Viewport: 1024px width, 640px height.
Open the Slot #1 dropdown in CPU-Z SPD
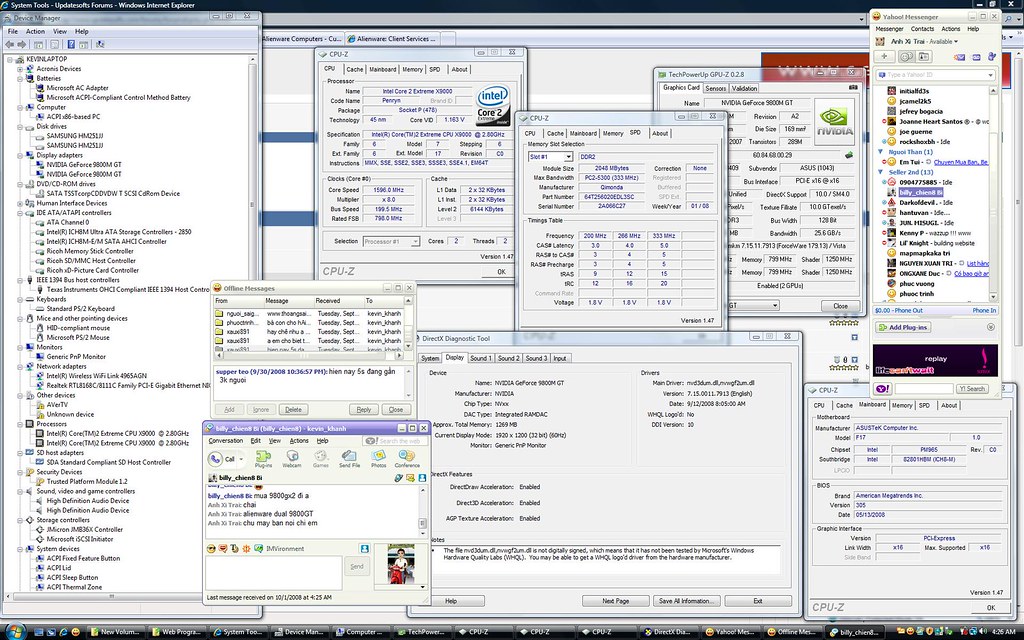click(568, 157)
